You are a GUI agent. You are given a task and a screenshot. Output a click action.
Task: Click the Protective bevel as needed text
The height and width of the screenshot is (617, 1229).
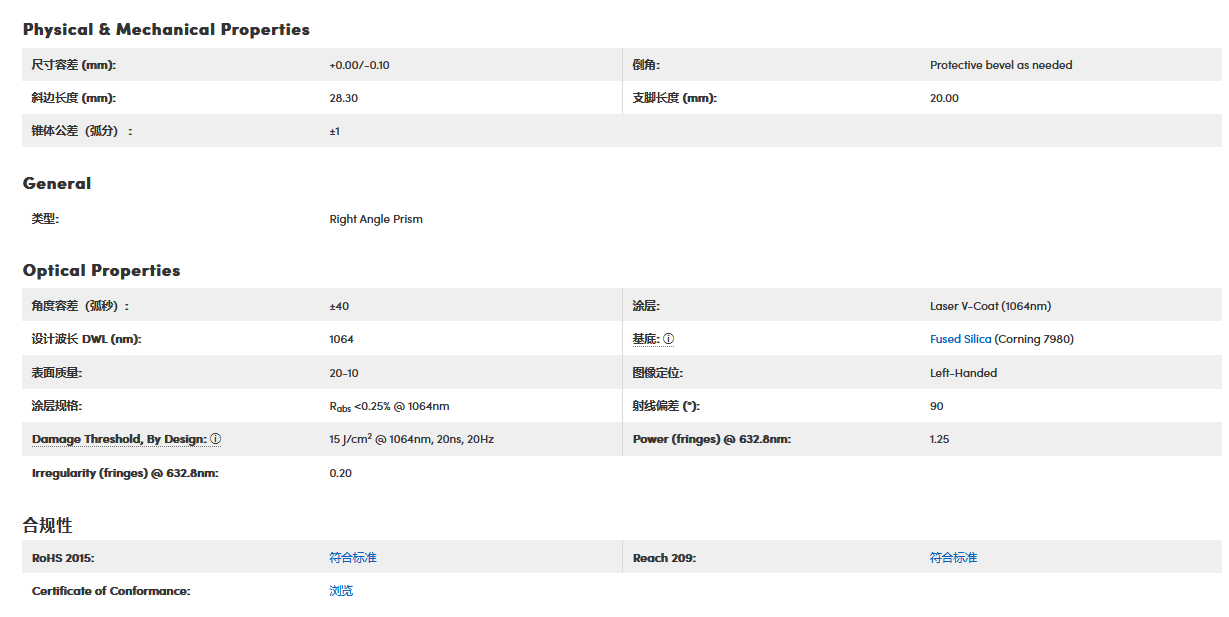click(1000, 65)
